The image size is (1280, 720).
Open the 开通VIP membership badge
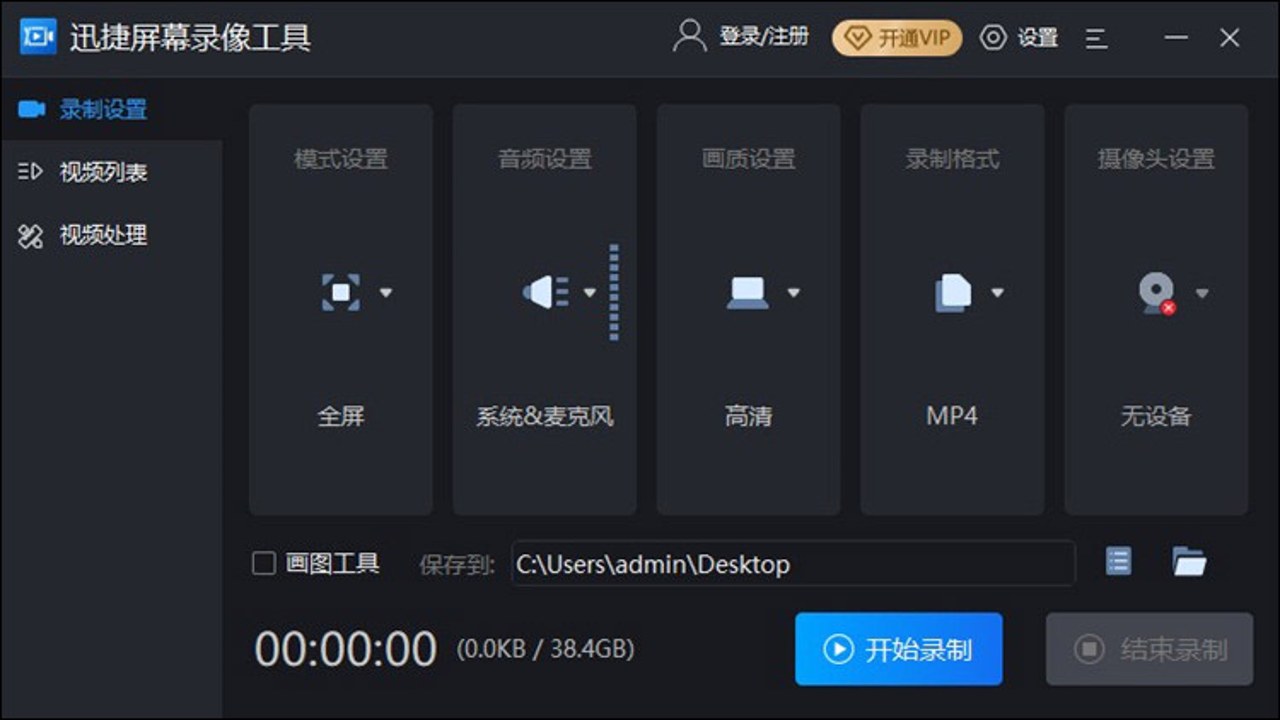point(897,38)
